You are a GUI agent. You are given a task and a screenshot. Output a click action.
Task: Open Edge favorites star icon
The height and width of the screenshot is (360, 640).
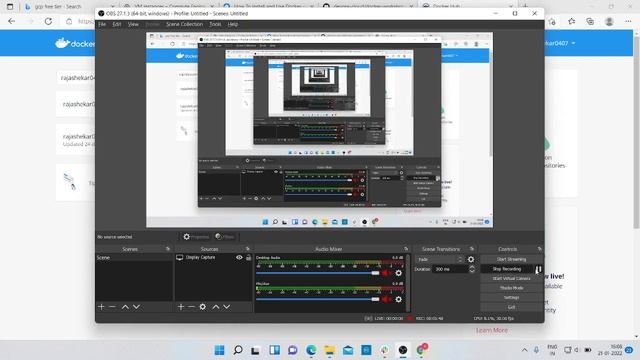point(571,21)
